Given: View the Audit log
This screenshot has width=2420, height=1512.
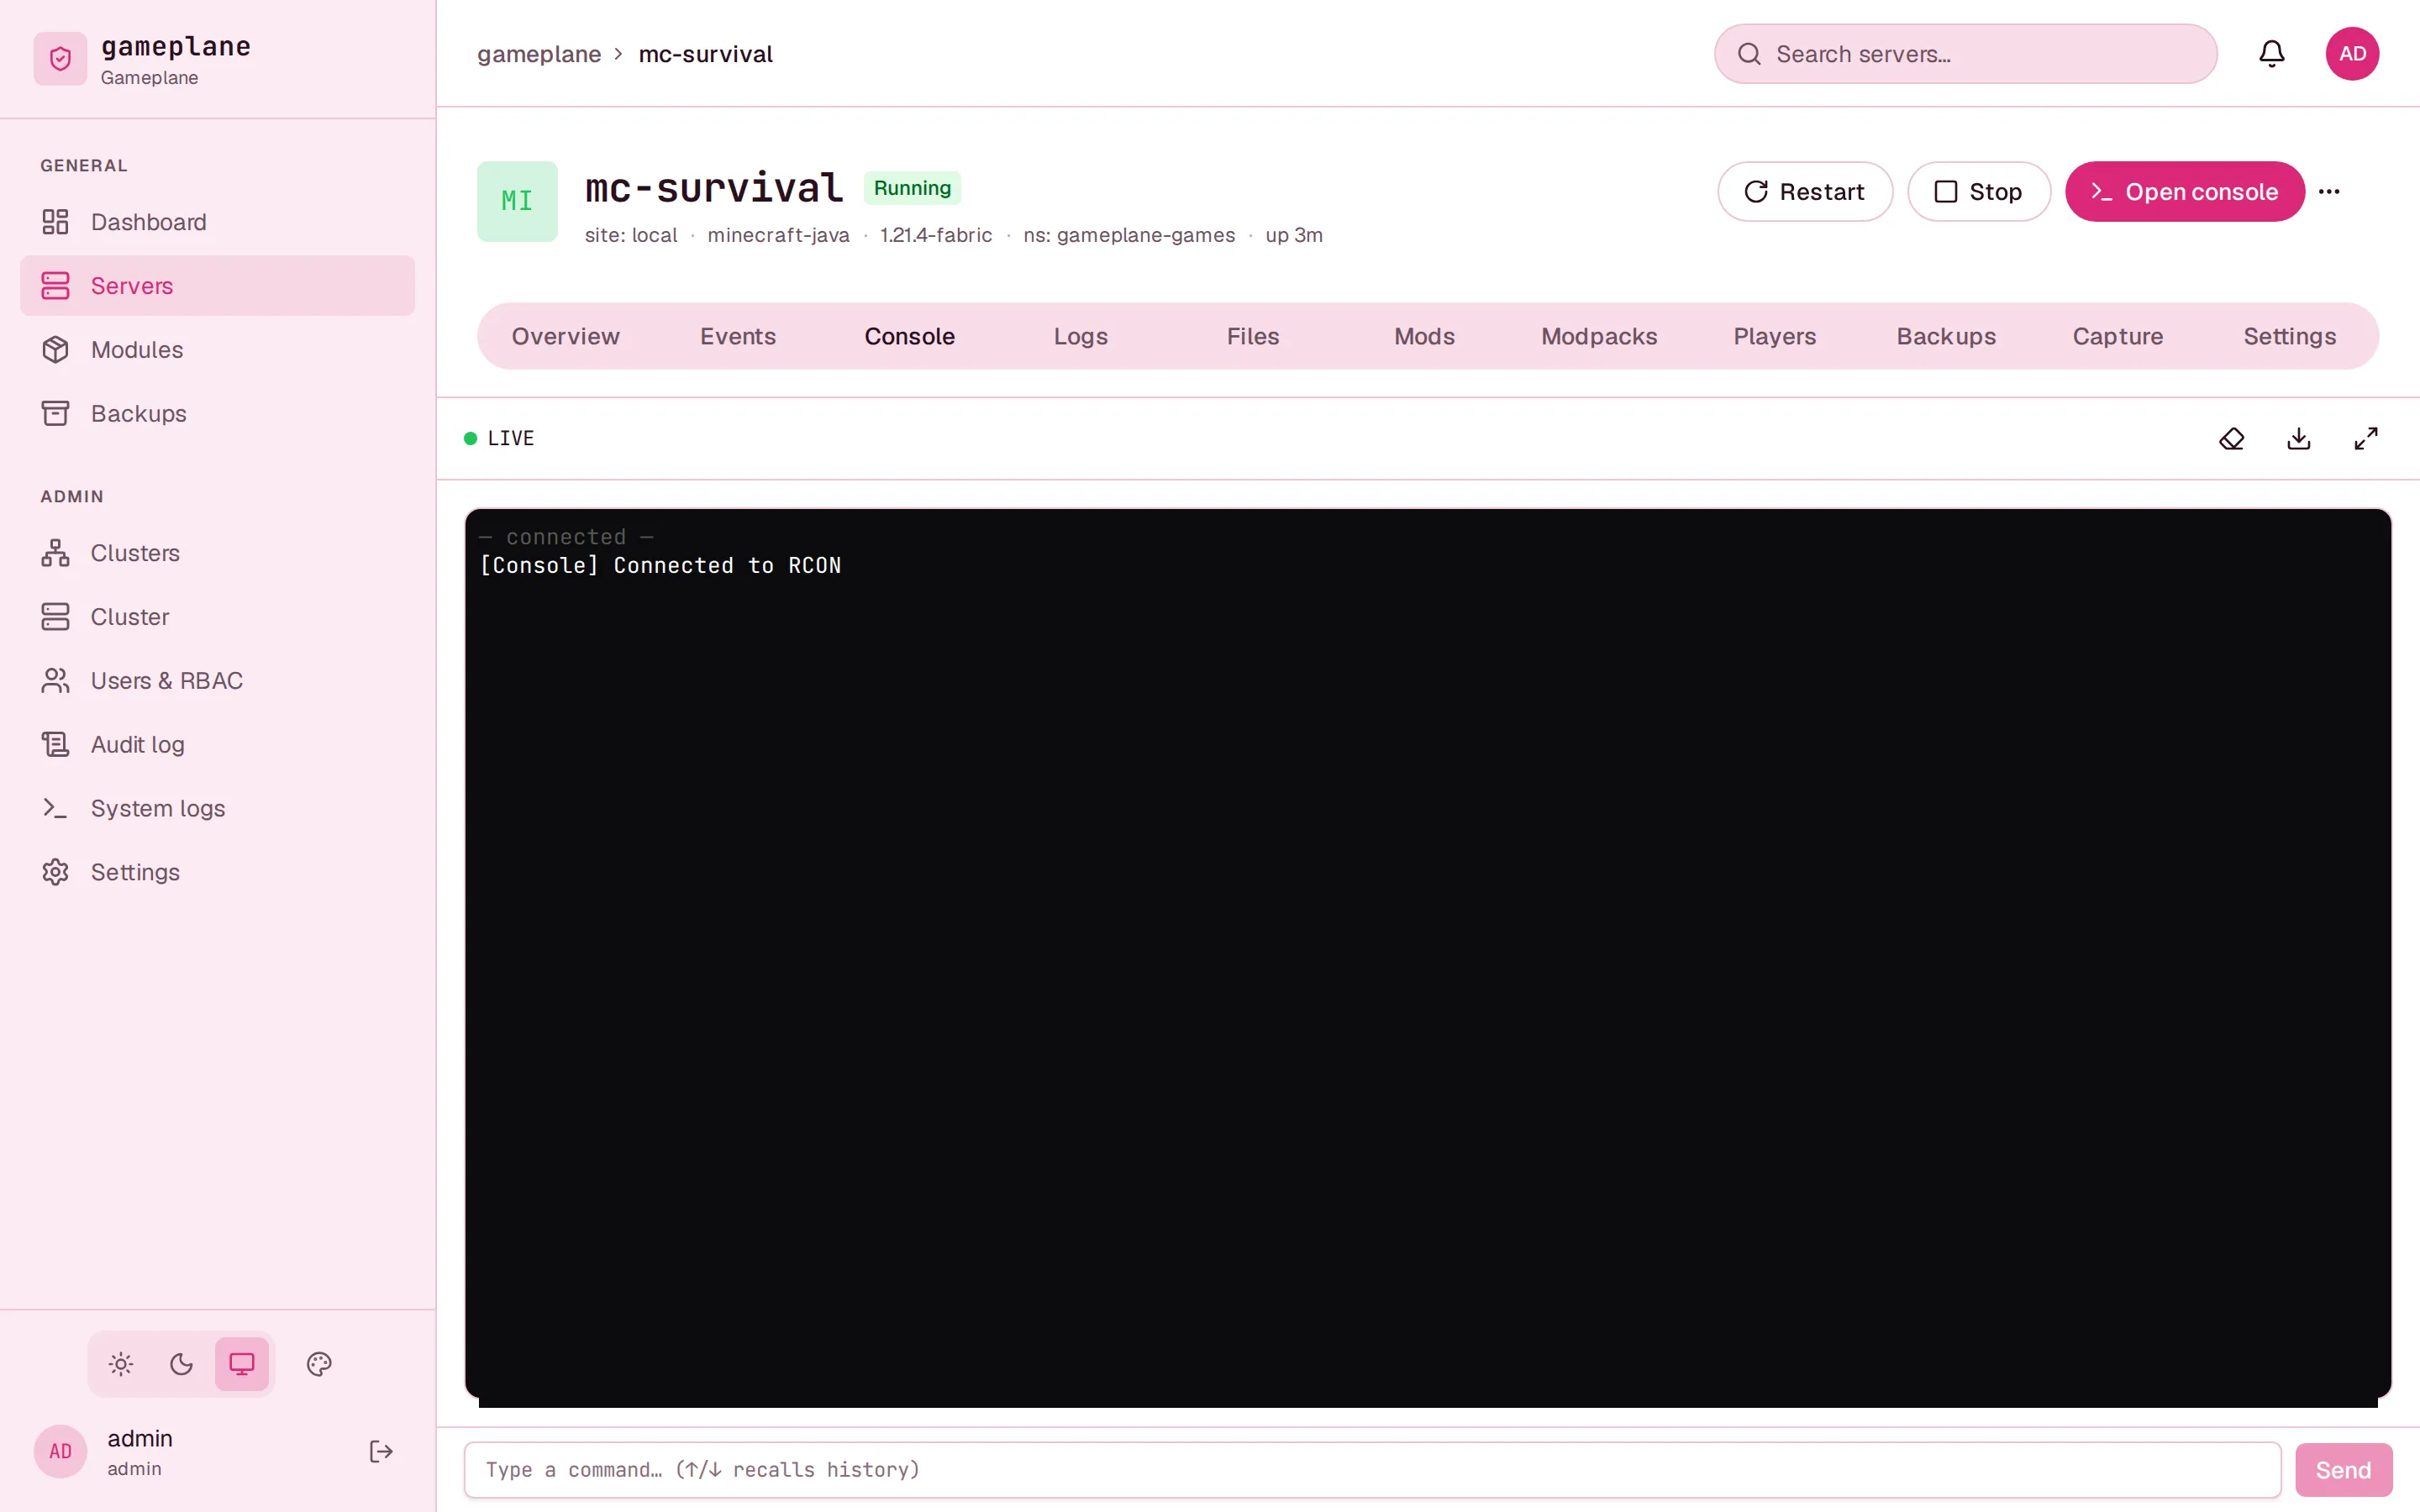Looking at the screenshot, I should (217, 744).
